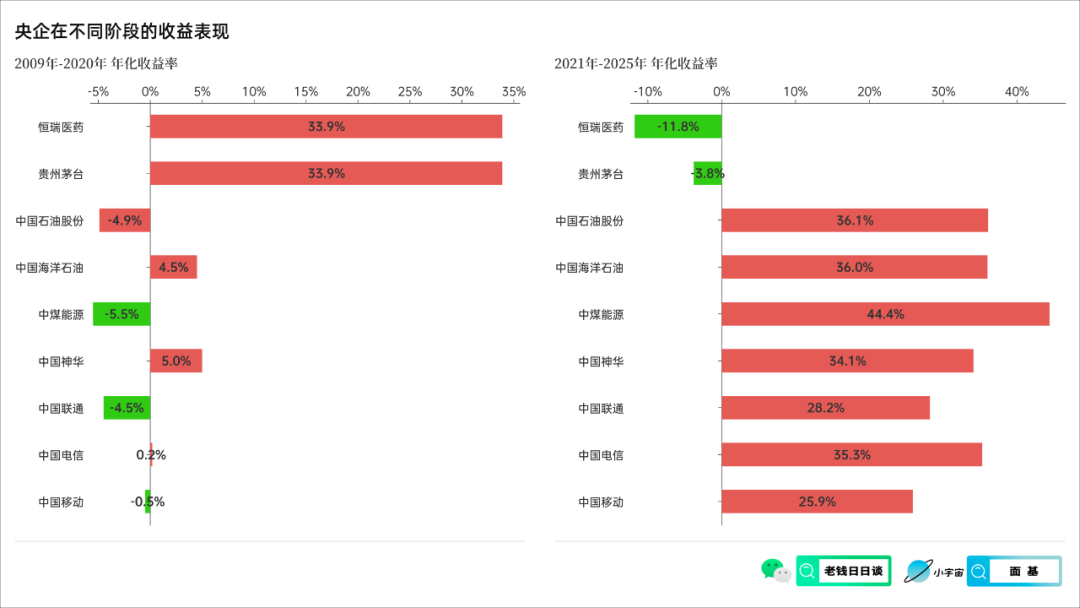Click the 中国移动 25.9% bar

click(x=818, y=501)
